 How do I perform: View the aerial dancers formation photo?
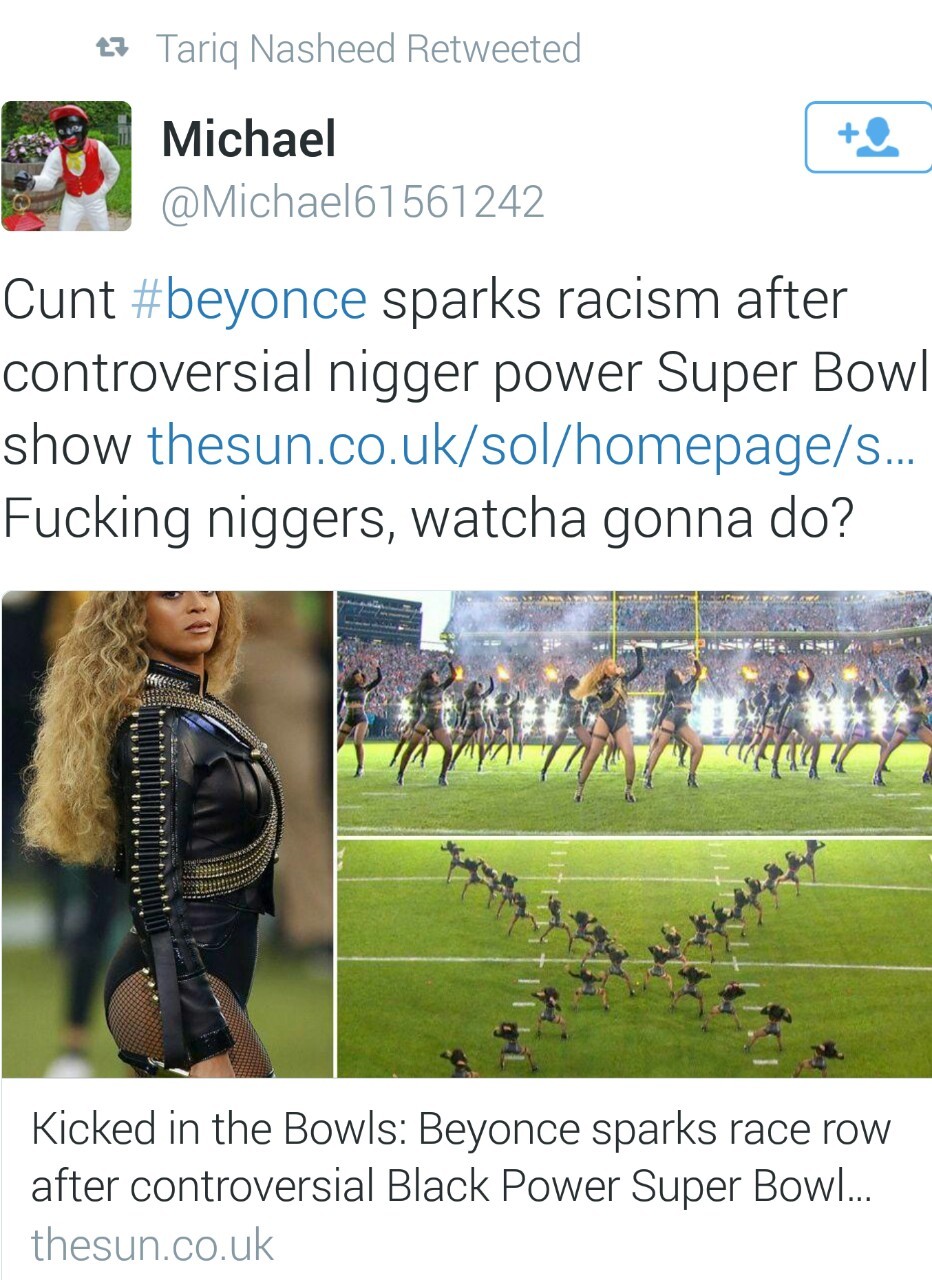coord(634,958)
